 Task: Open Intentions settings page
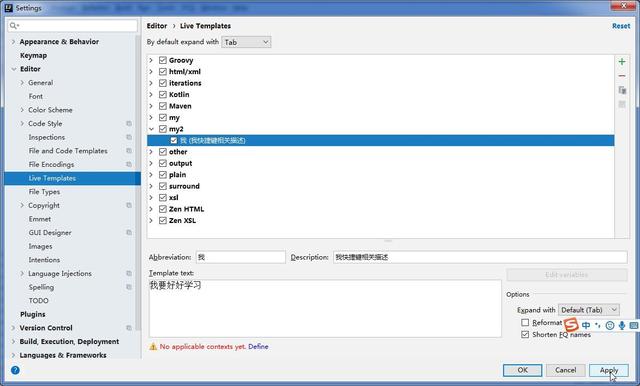pos(44,260)
